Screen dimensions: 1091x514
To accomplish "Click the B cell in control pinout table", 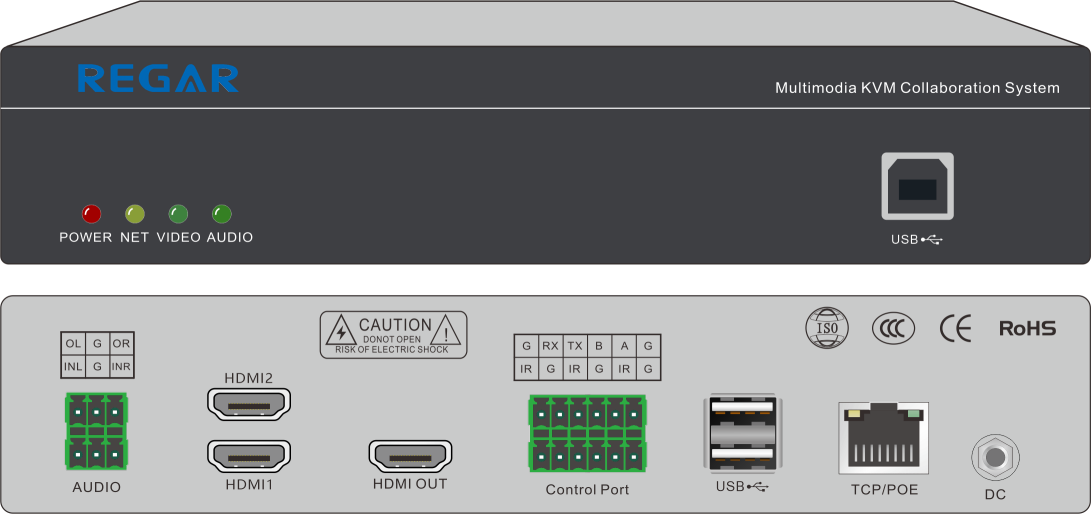I will 599,346.
